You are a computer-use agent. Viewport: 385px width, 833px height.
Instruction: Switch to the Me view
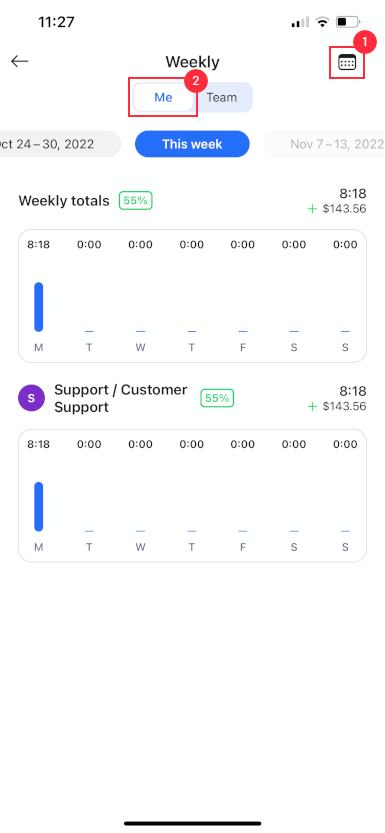pyautogui.click(x=163, y=98)
